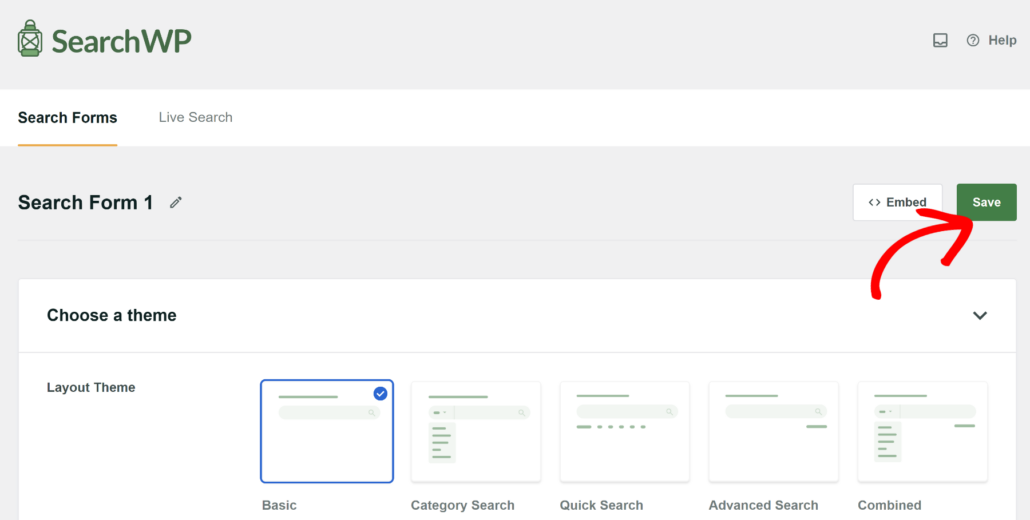Select the Combined theme thumbnail

[922, 431]
